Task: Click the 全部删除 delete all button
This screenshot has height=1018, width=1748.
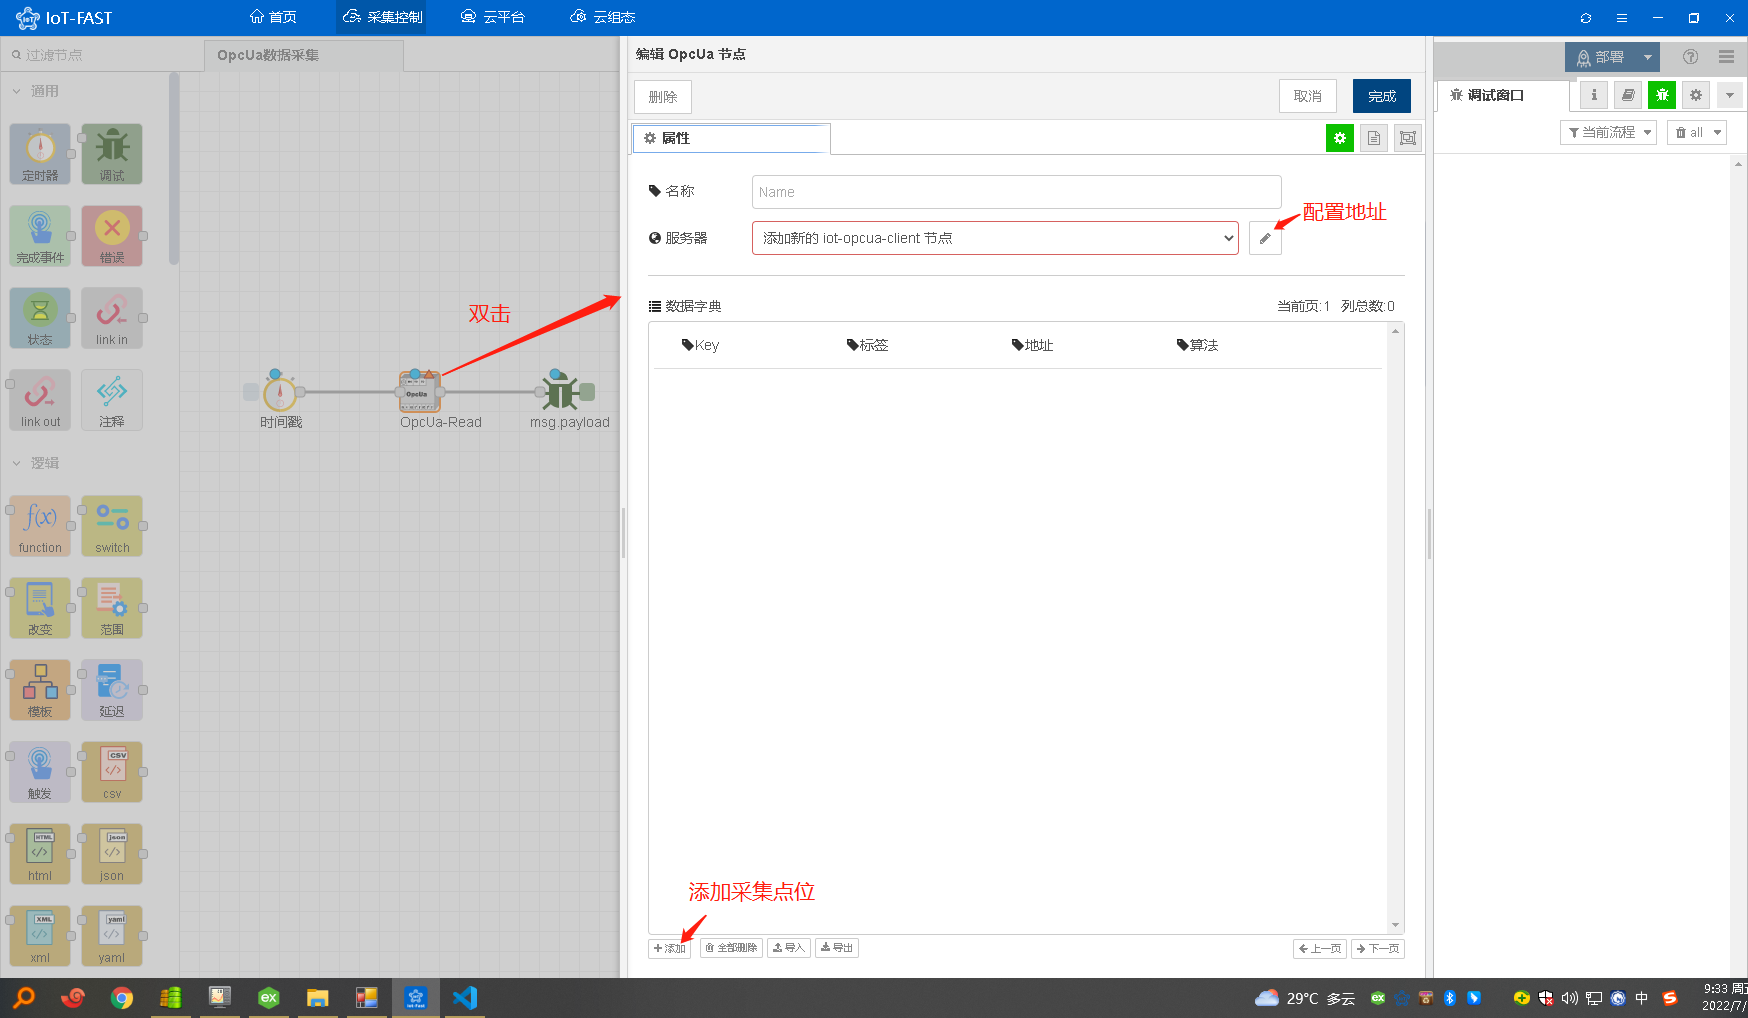Action: (x=731, y=948)
